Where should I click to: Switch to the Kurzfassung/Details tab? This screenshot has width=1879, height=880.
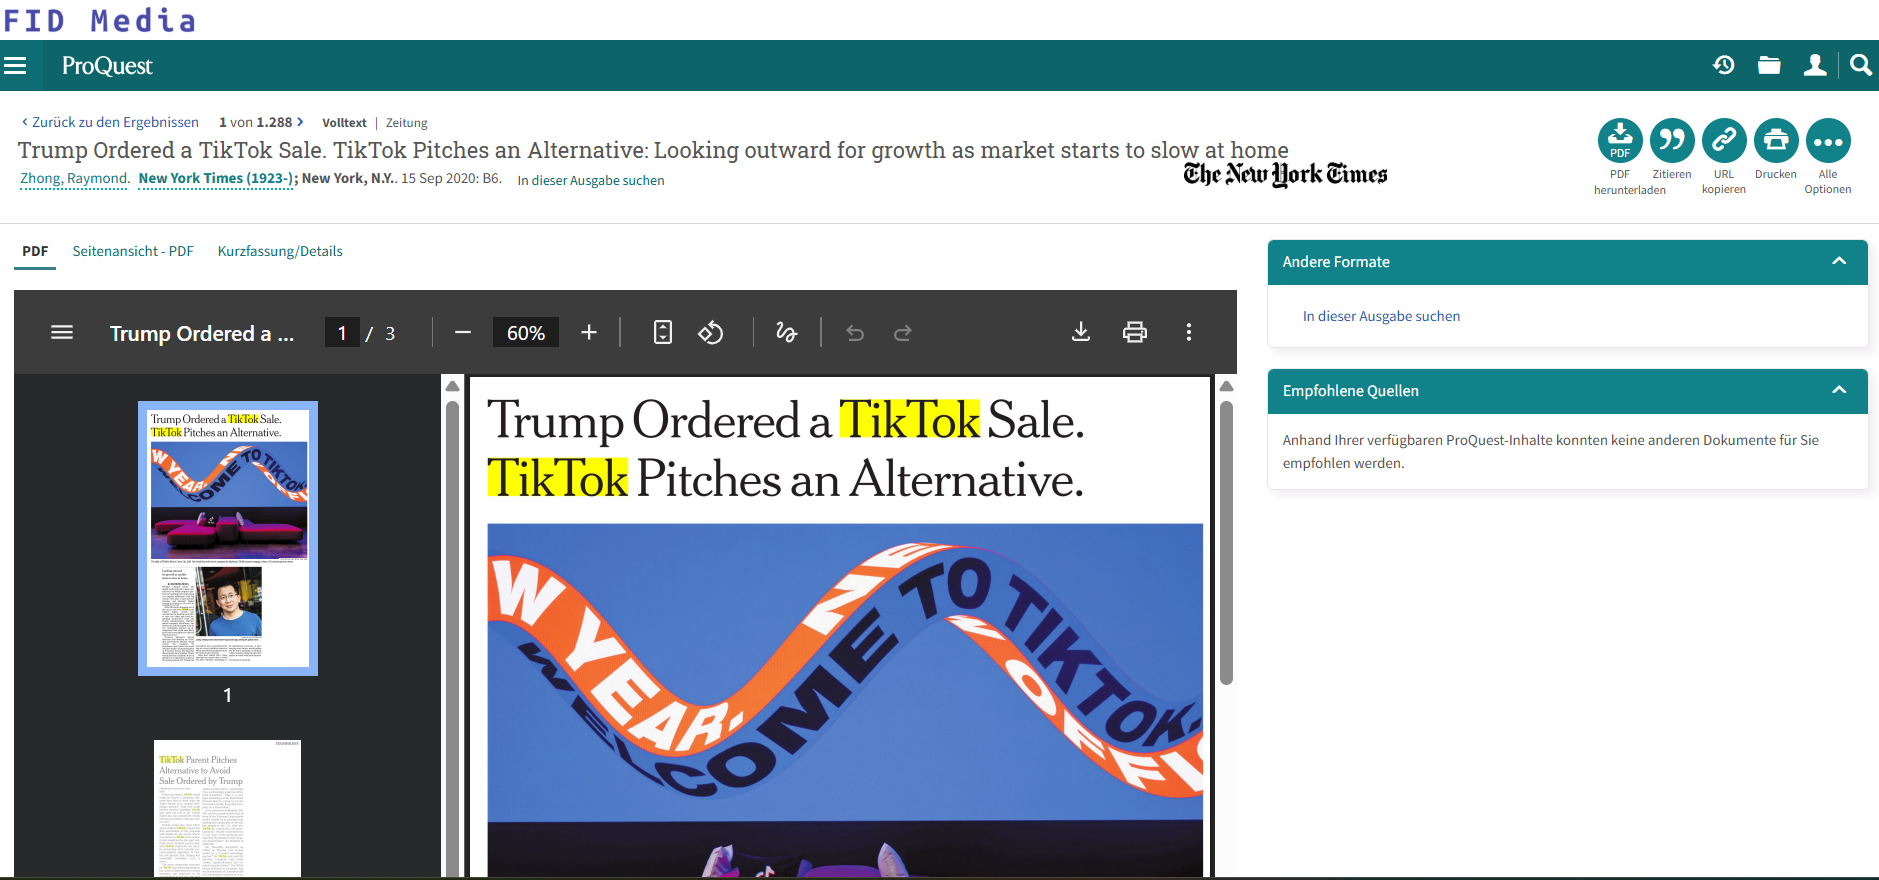pos(280,252)
